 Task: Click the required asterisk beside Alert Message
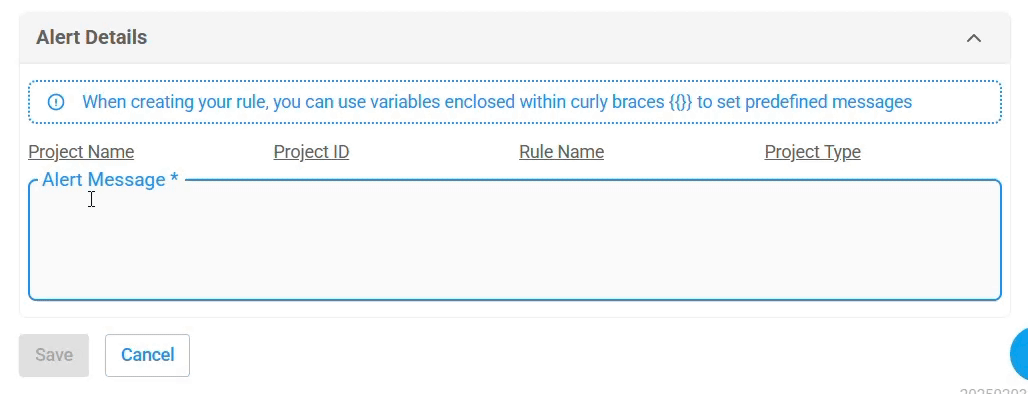click(x=174, y=178)
